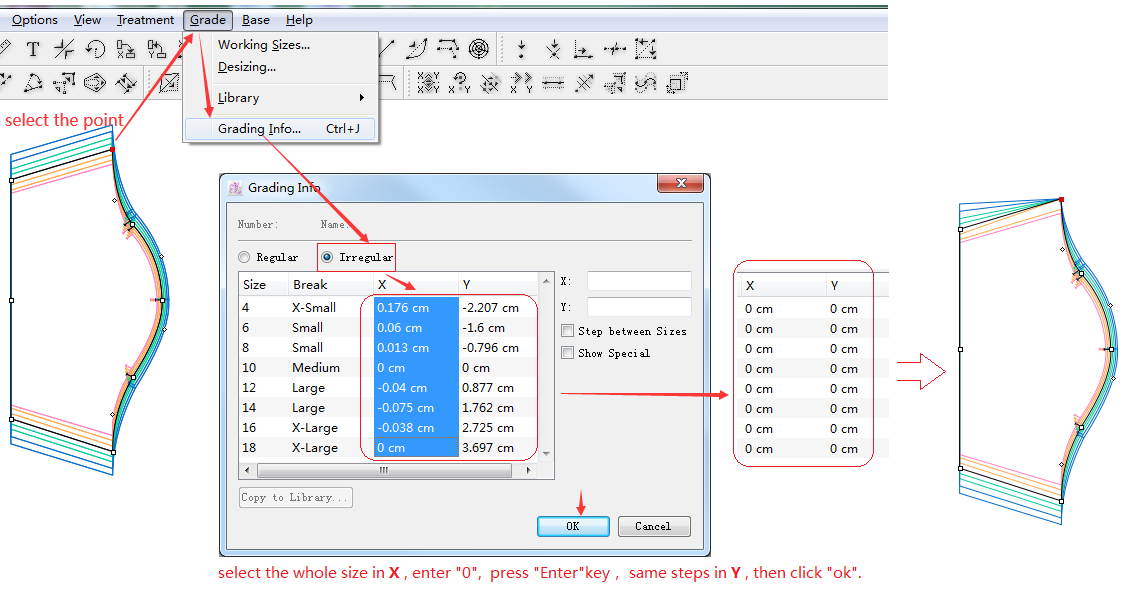The height and width of the screenshot is (607, 1128).
Task: Click the L-shaped axis arrow icon
Action: click(x=583, y=49)
